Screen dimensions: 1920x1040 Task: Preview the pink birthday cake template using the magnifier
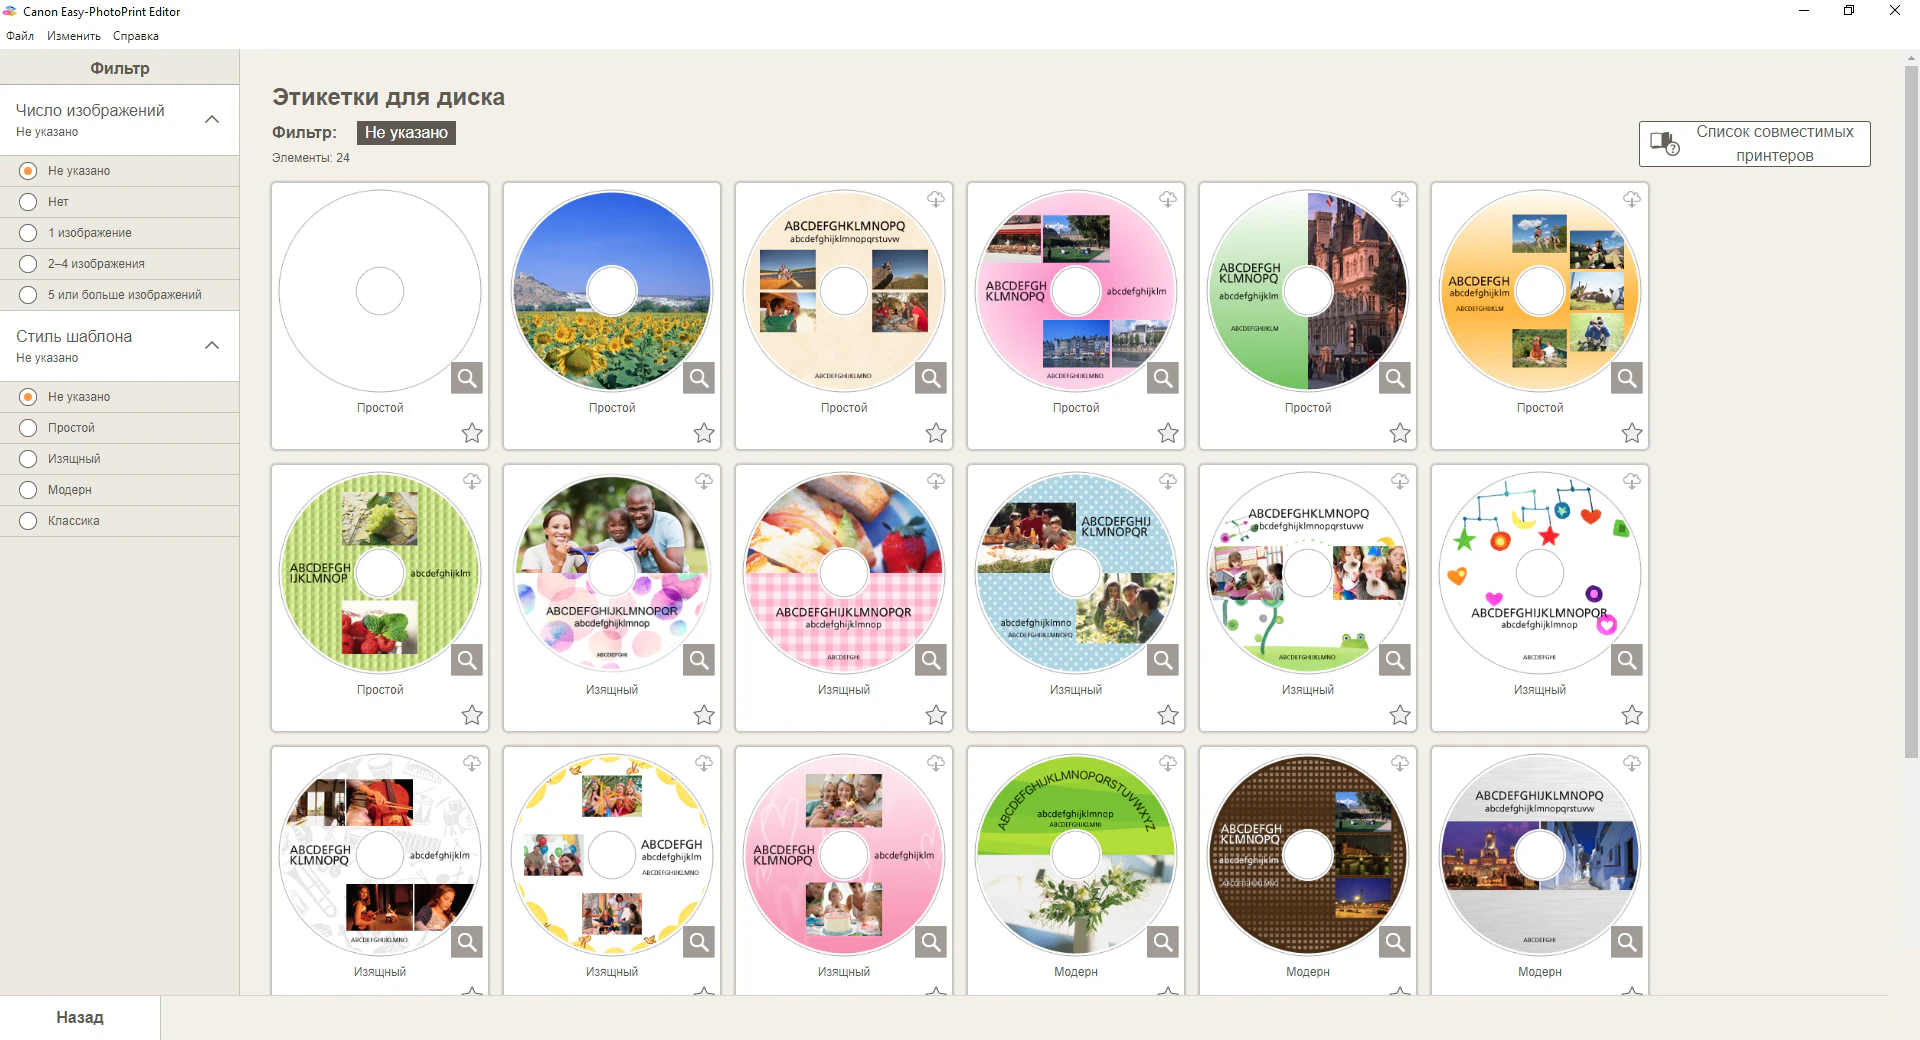click(x=931, y=941)
